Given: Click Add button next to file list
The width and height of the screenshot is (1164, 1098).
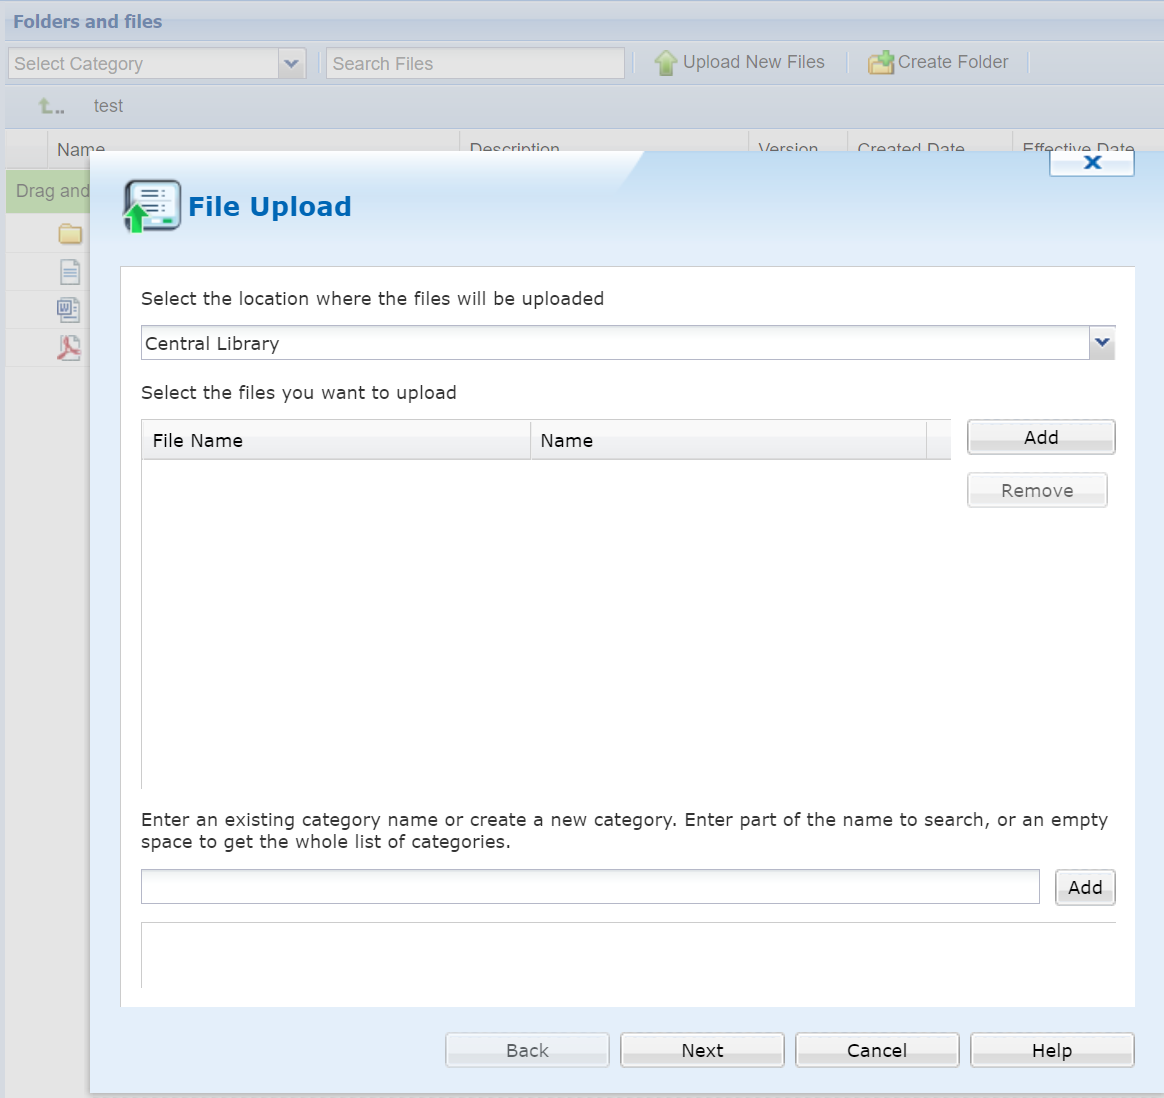Looking at the screenshot, I should 1041,437.
